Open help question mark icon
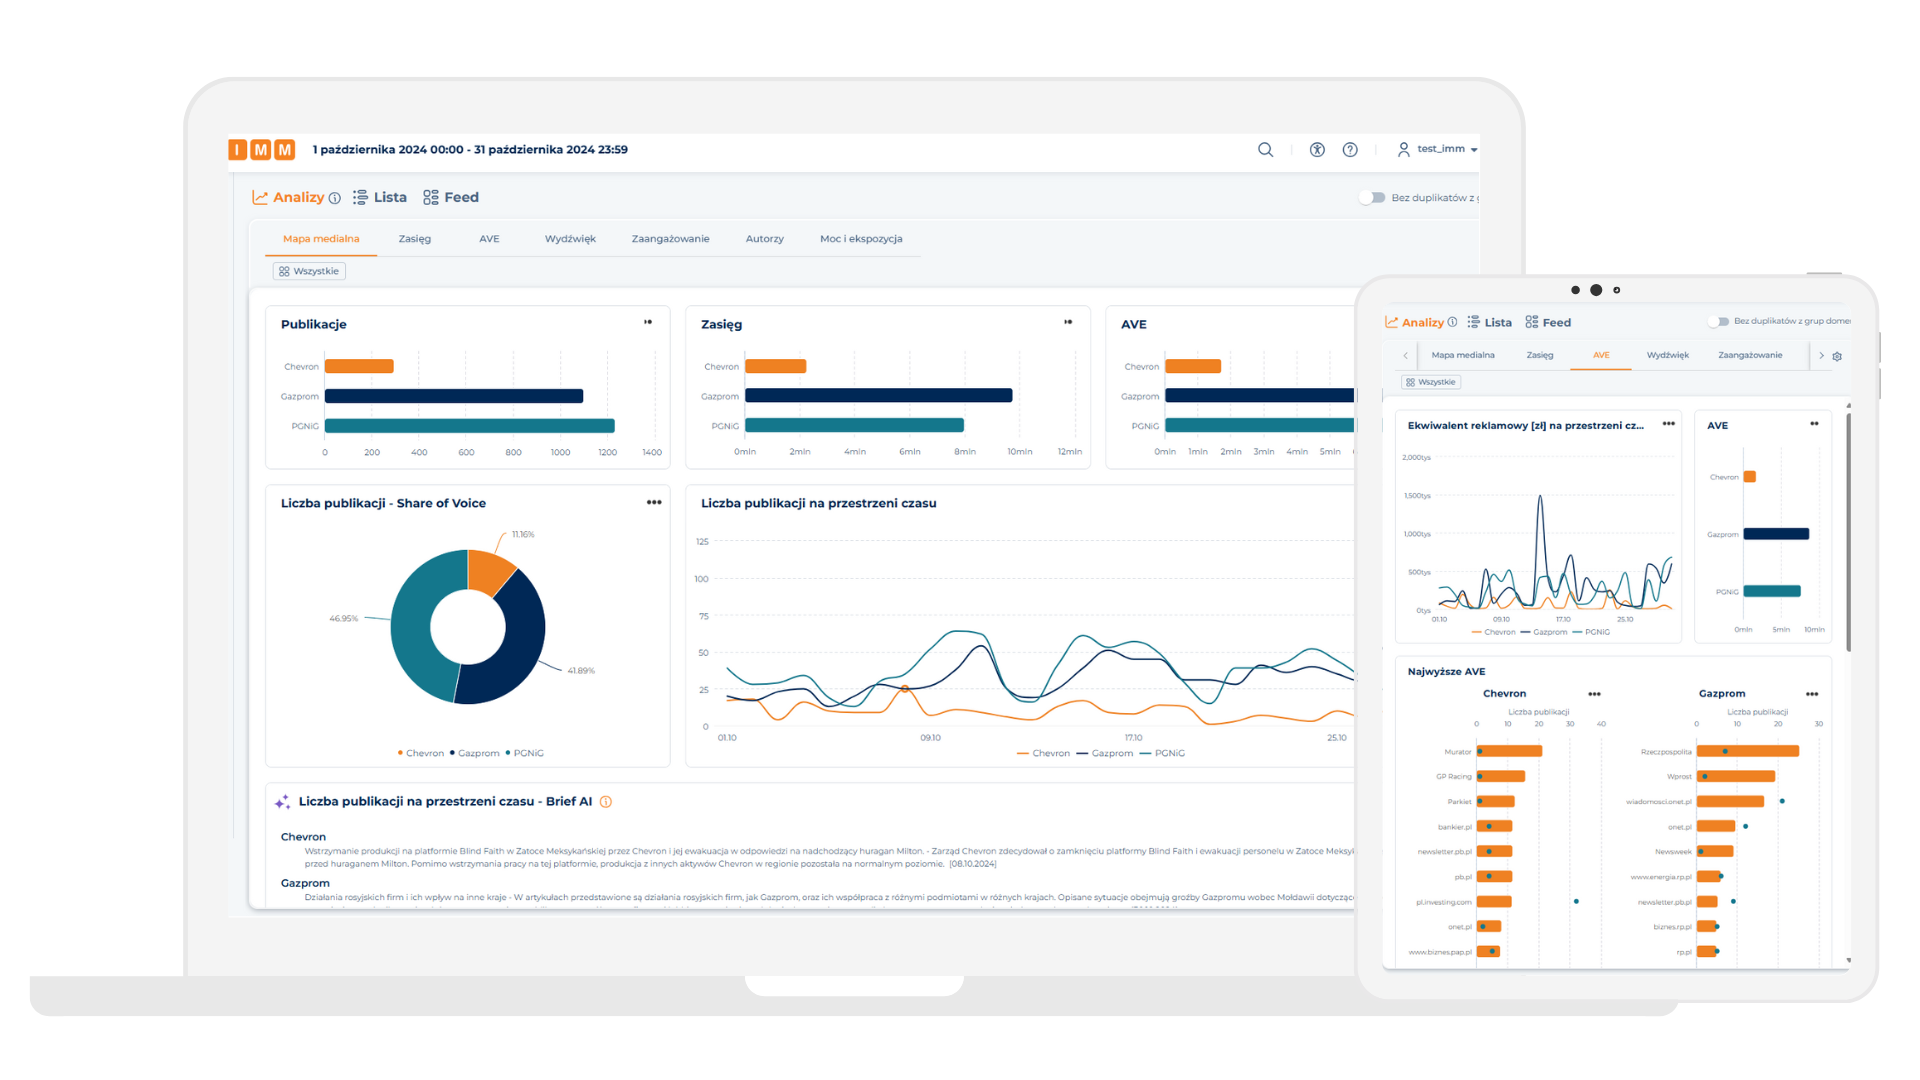This screenshot has height=1080, width=1920. coord(1350,150)
